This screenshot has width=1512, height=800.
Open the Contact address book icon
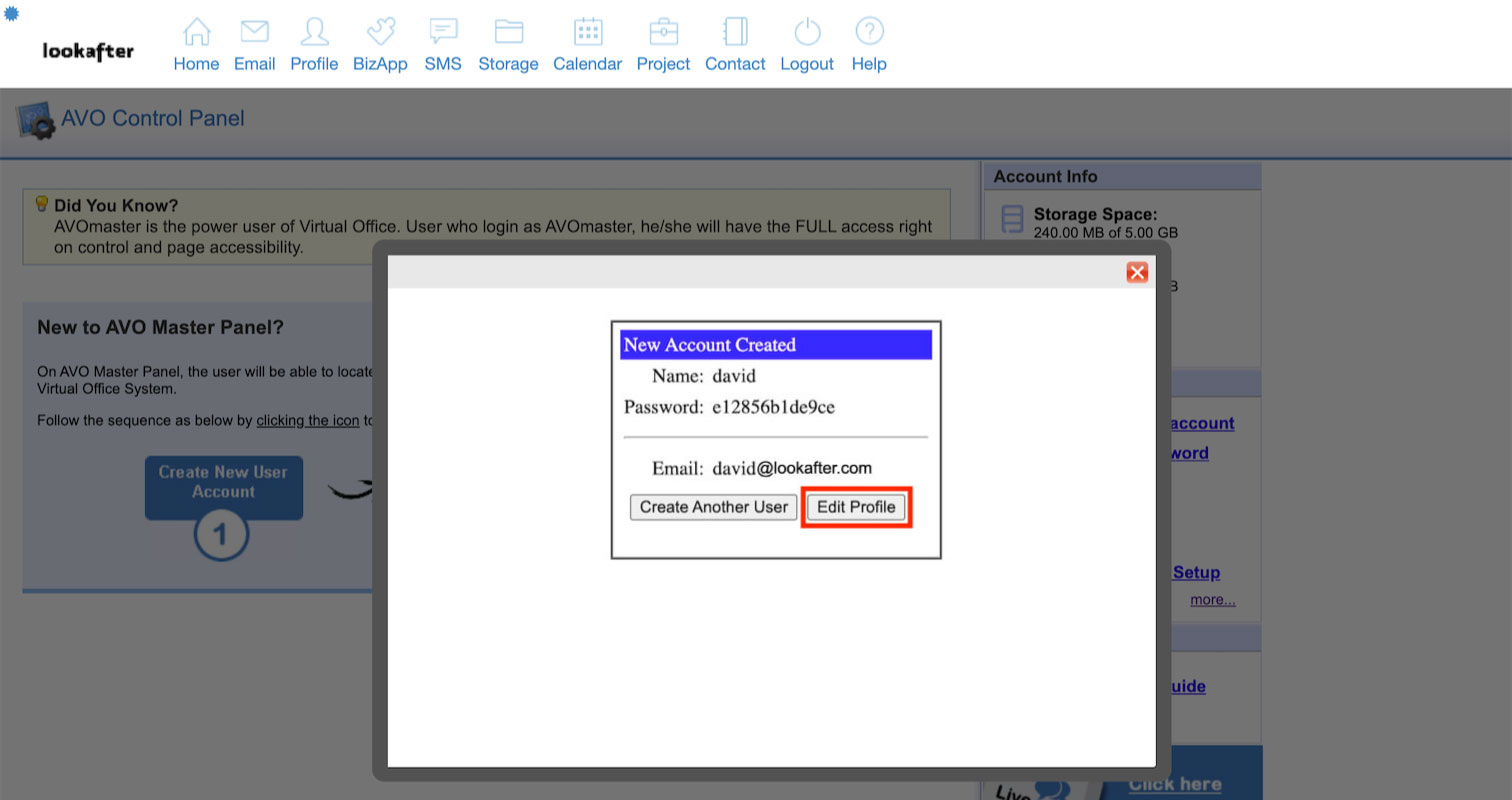tap(735, 32)
